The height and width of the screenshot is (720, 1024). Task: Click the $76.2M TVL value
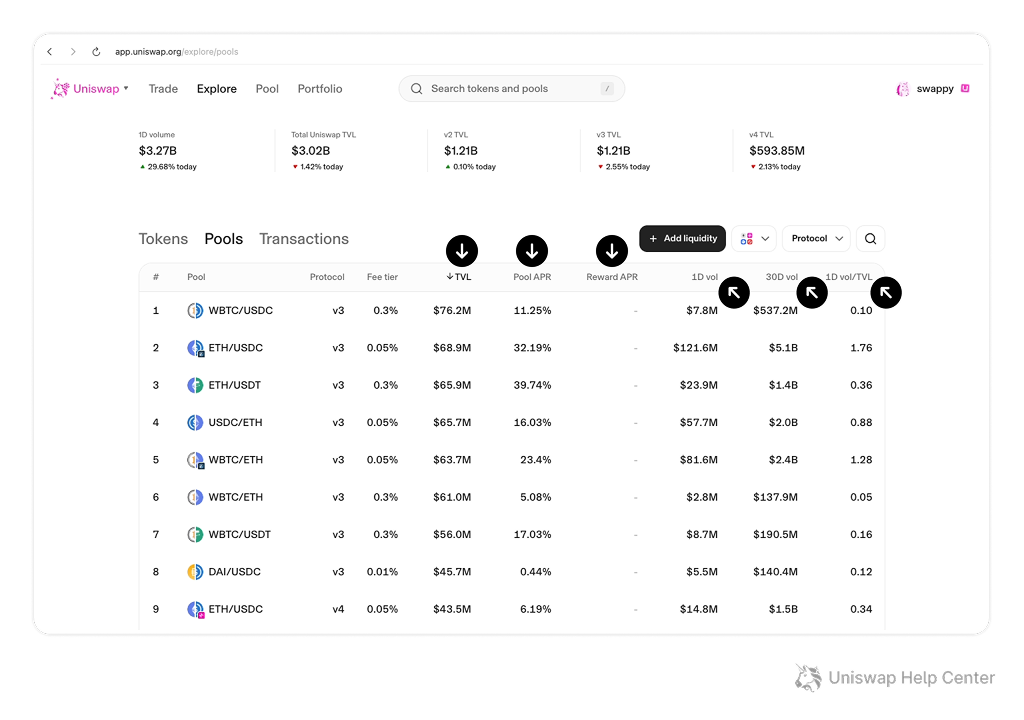tap(452, 310)
